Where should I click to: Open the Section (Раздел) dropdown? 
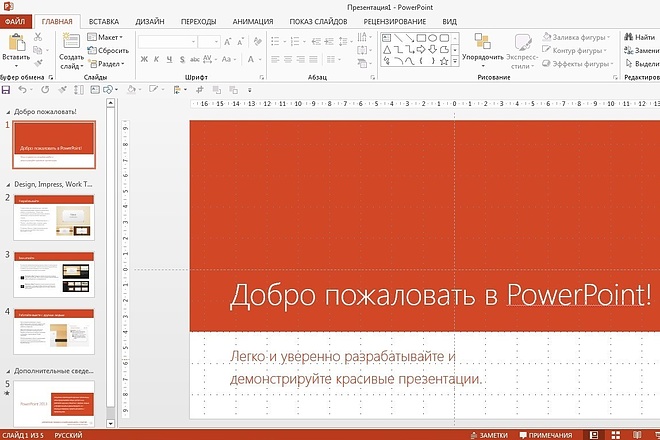[x=106, y=64]
